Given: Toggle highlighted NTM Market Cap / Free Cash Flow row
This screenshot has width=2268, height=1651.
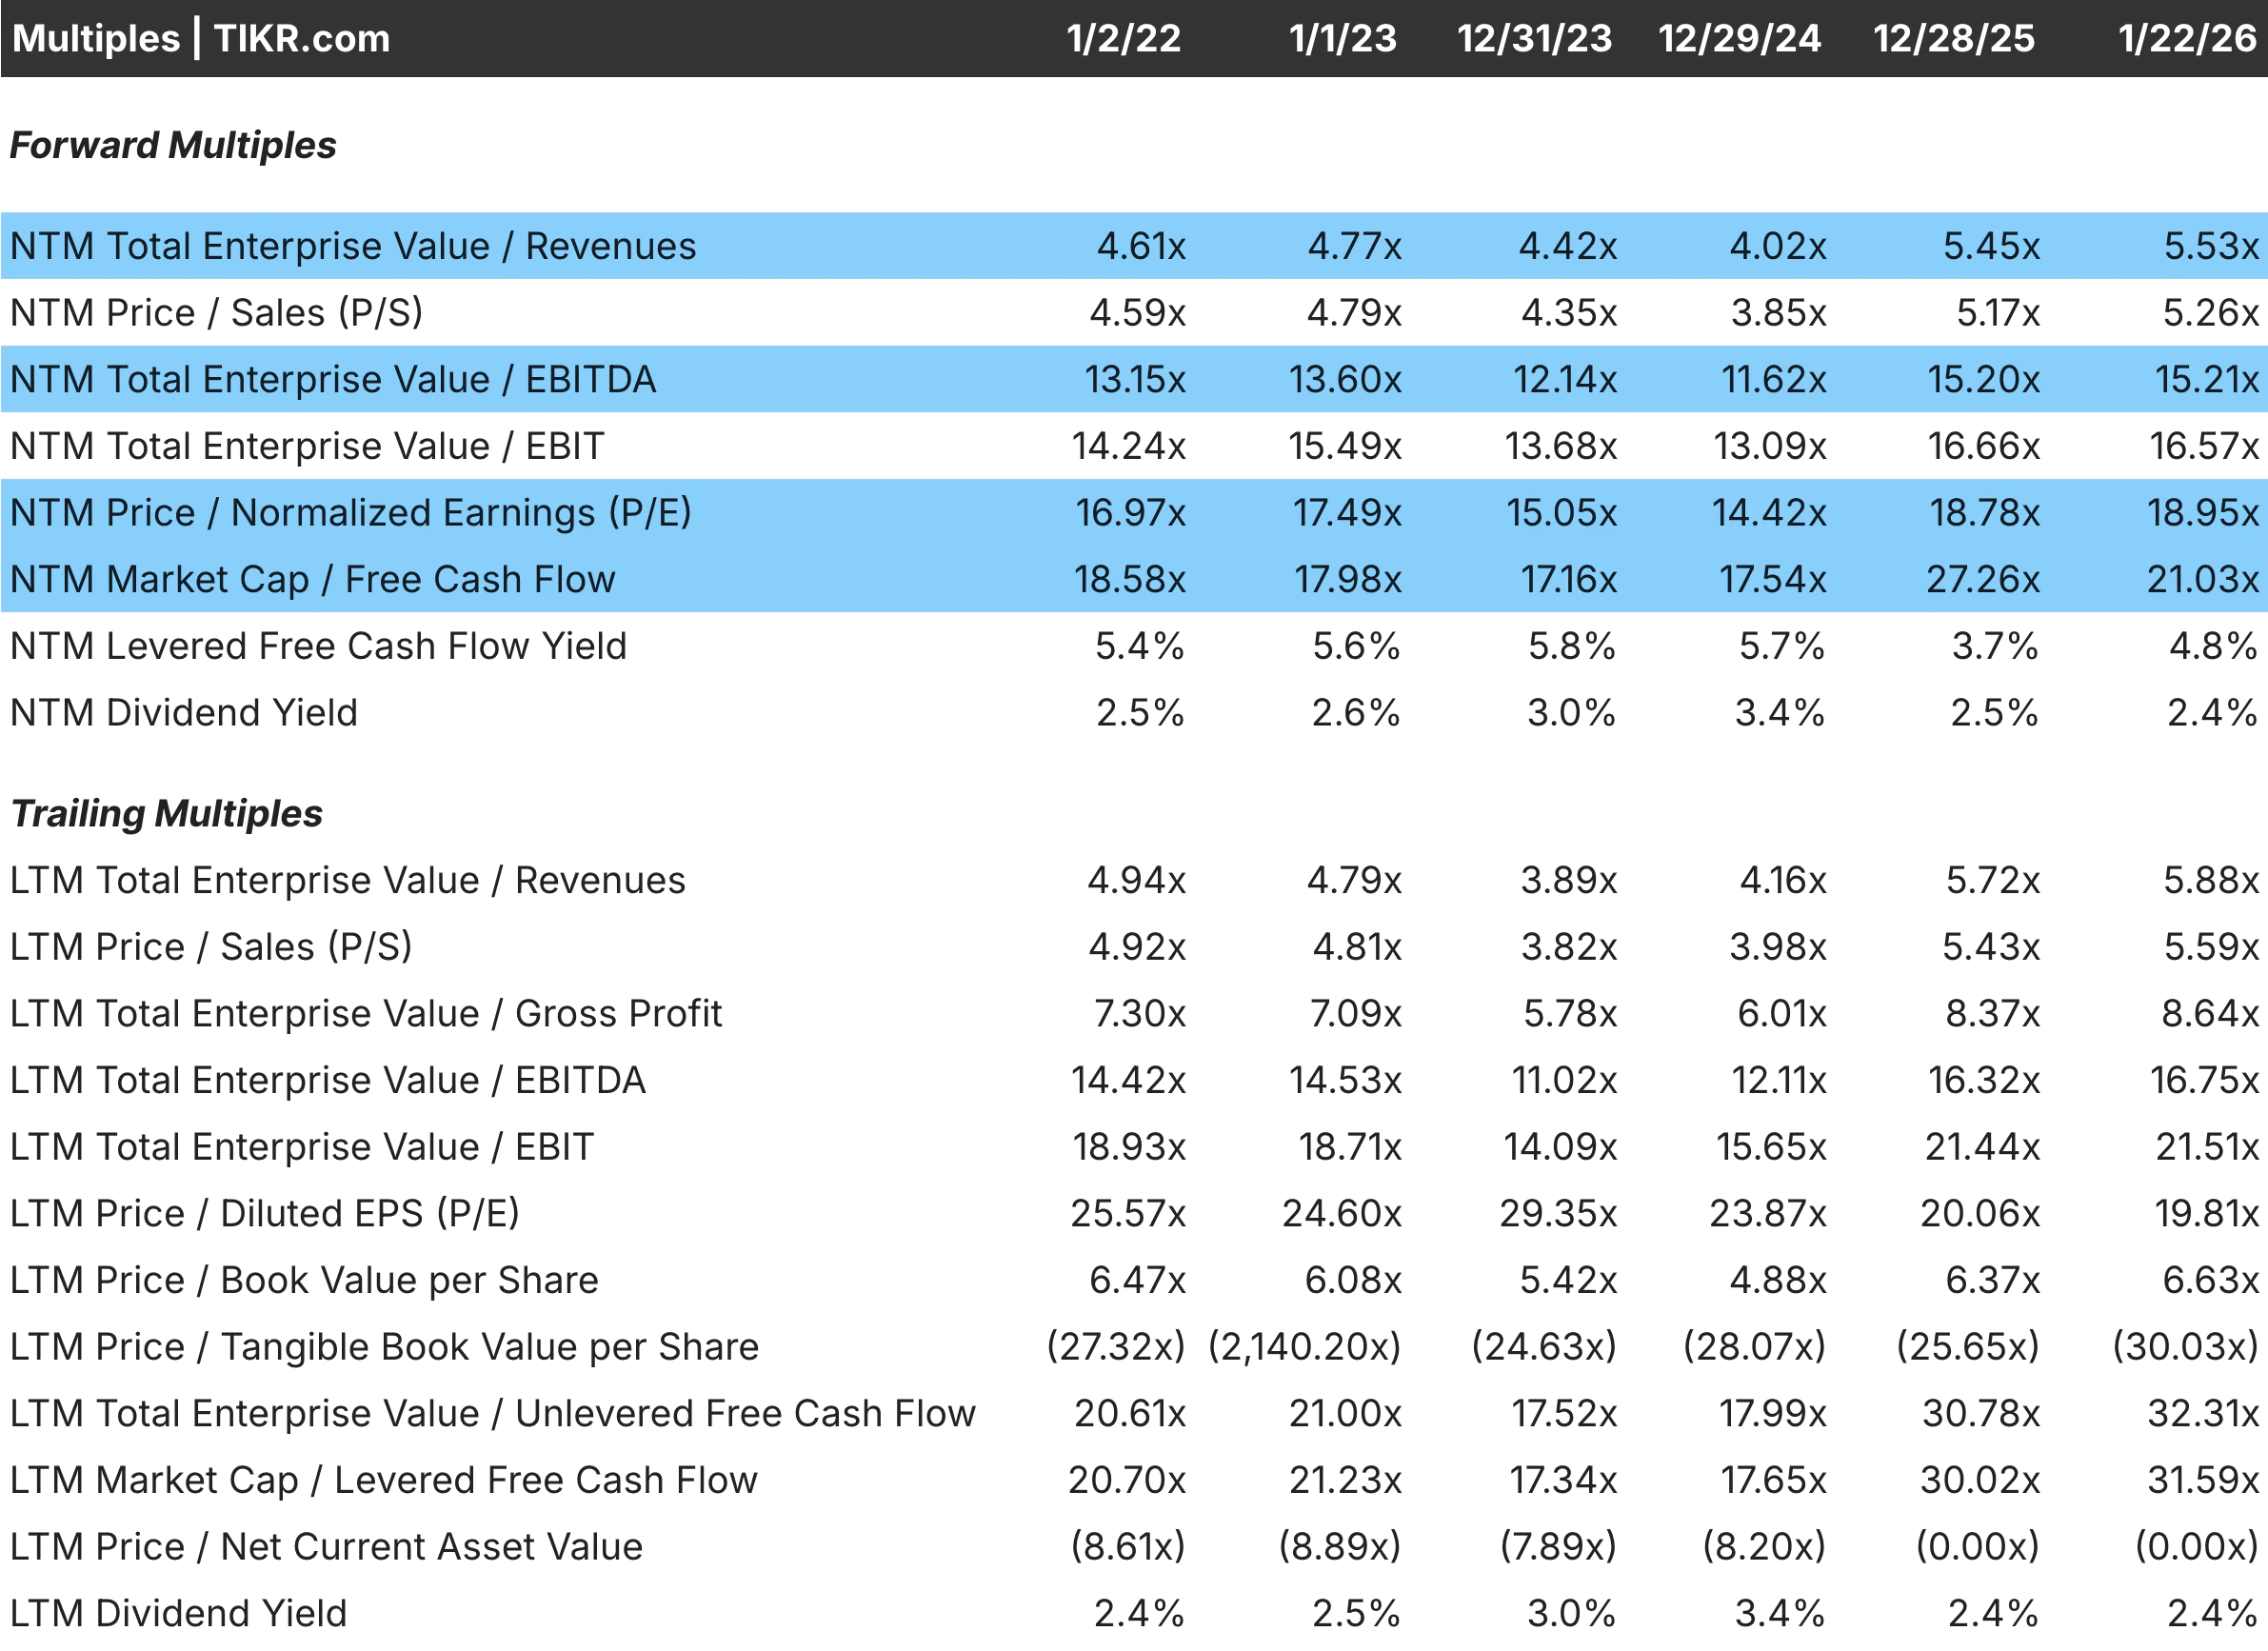Looking at the screenshot, I should 312,580.
